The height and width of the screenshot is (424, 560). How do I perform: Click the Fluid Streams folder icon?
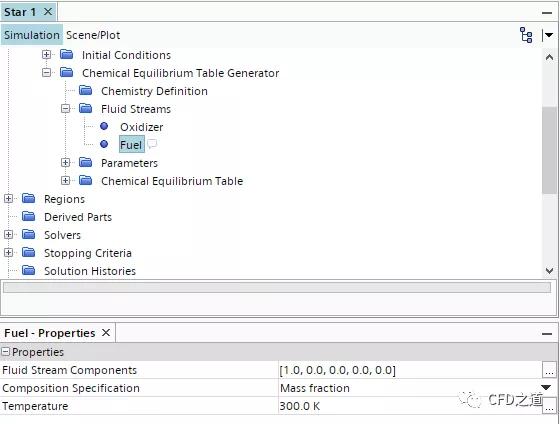tap(86, 108)
